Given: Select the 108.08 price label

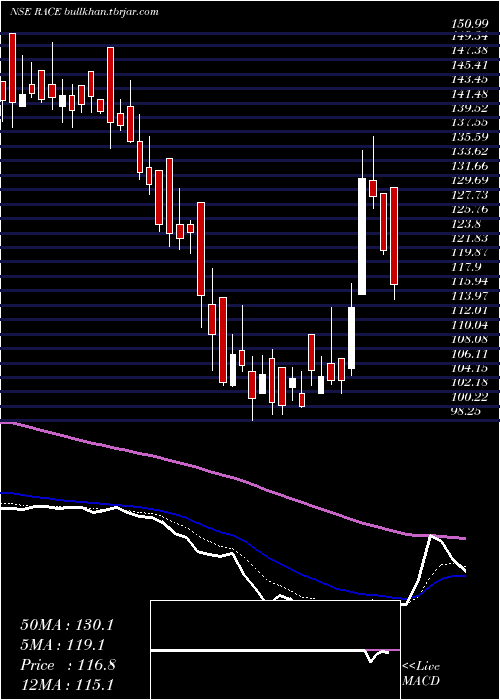Looking at the screenshot, I should [x=472, y=339].
